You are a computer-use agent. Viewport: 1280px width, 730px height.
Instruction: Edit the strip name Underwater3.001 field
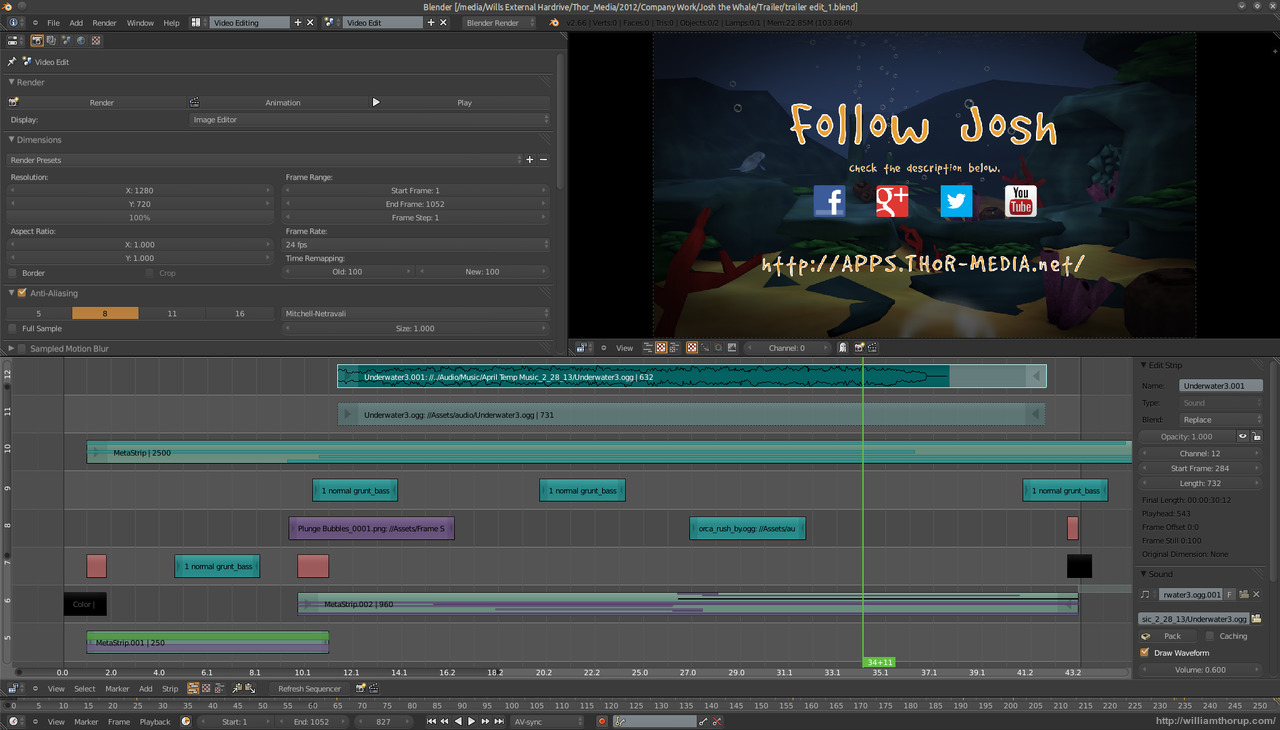(1221, 385)
